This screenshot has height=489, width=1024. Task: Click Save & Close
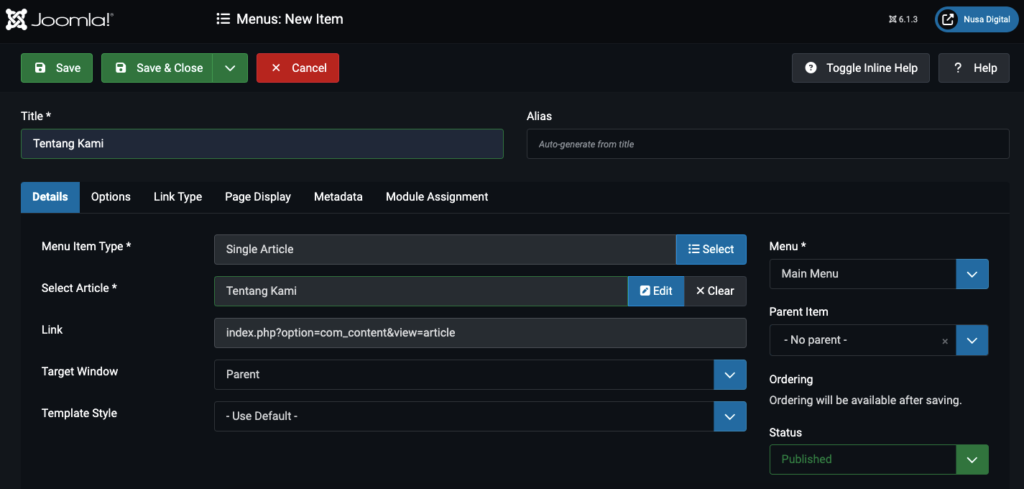(x=157, y=68)
